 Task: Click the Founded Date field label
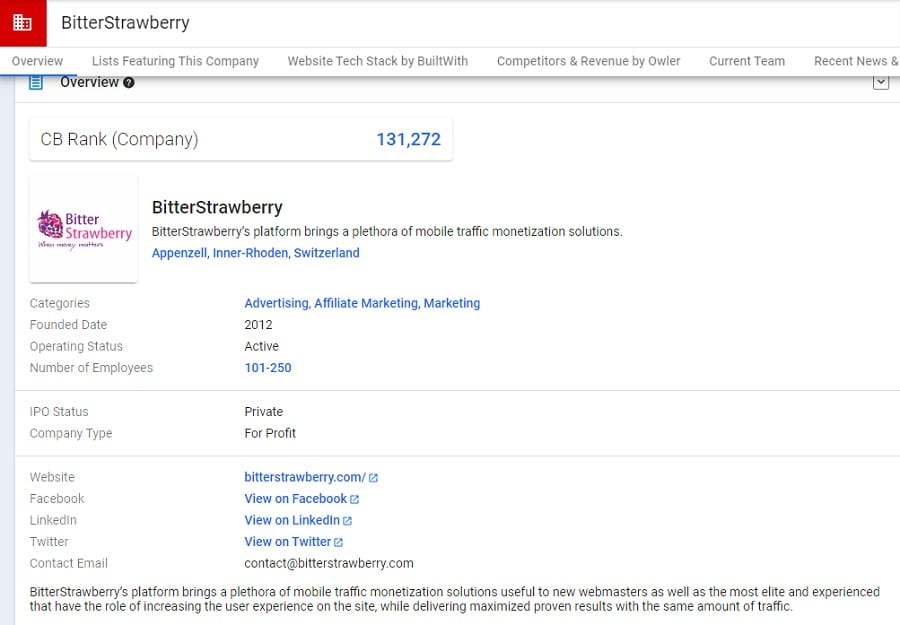pos(68,325)
